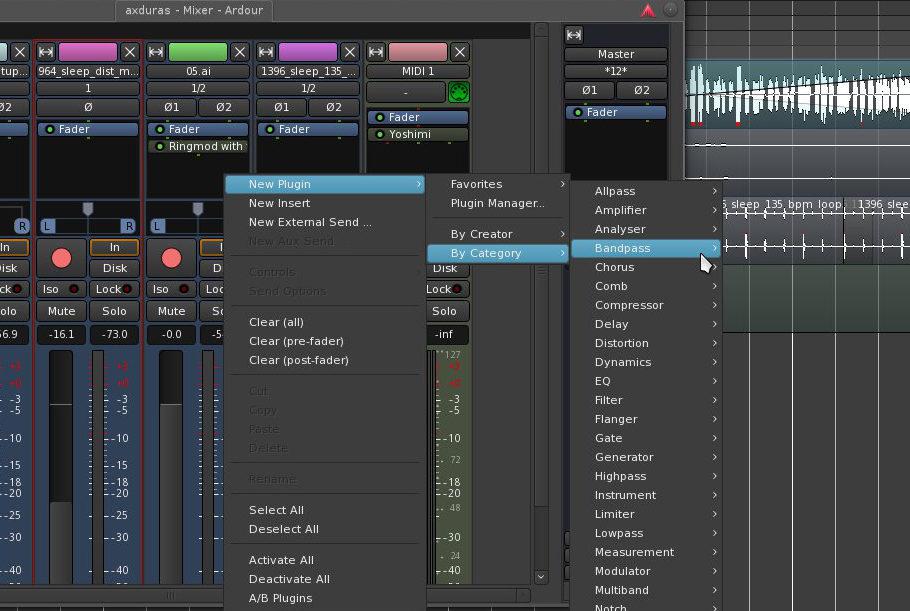Screen dimensions: 910x611
Task: Hide the 1396_sleep_135 strip using its X icon
Action: point(350,52)
